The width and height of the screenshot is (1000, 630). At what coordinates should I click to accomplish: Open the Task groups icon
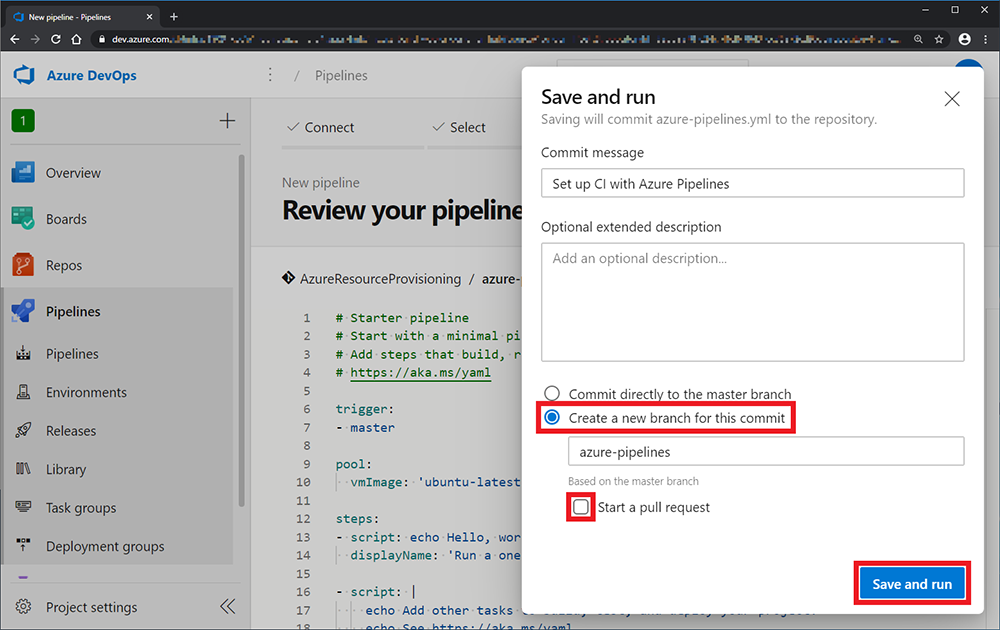coord(23,507)
